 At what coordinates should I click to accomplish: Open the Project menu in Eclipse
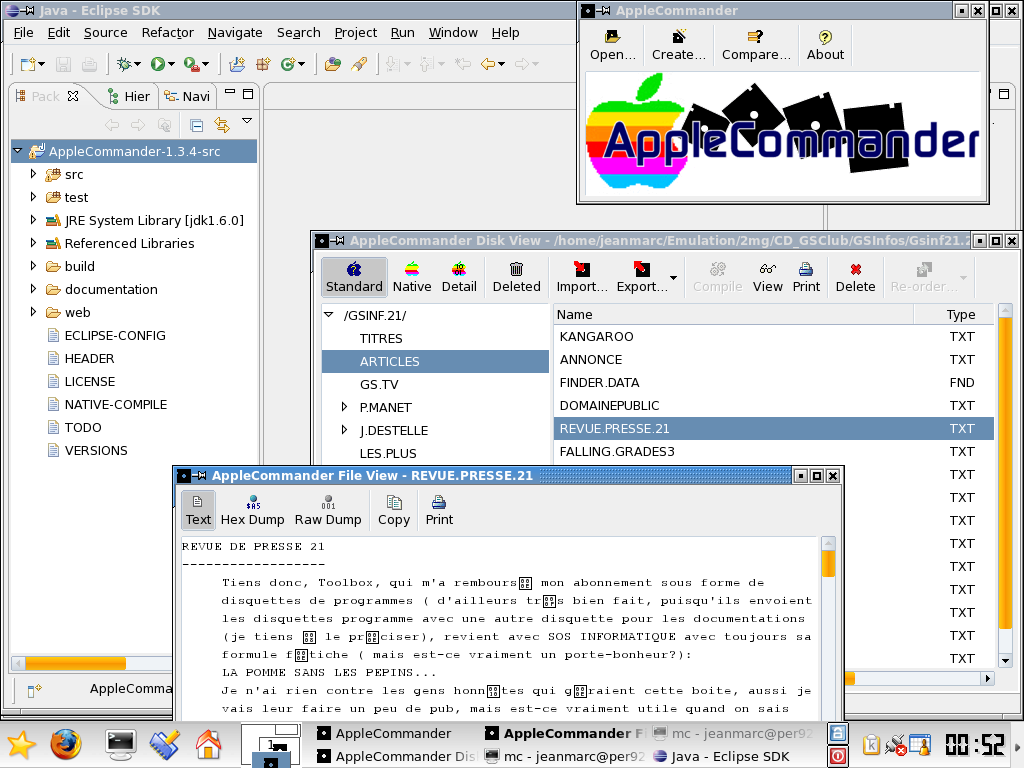tap(356, 33)
